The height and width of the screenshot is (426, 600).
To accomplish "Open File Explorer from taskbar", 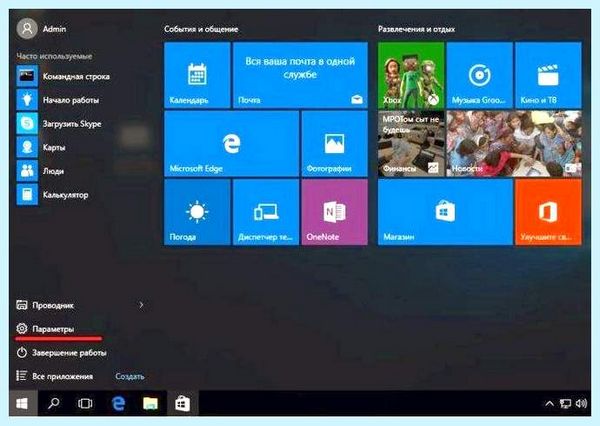I will [x=150, y=403].
